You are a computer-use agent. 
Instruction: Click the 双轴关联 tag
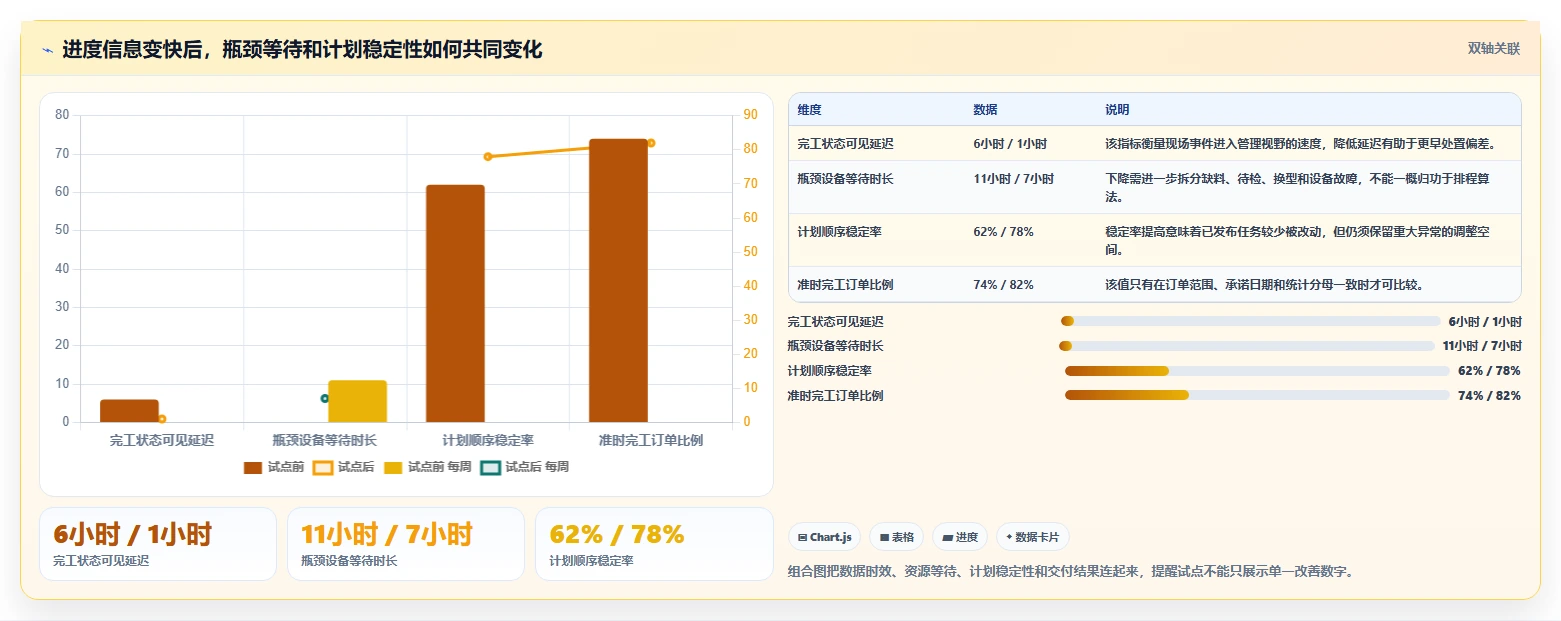coord(1493,49)
